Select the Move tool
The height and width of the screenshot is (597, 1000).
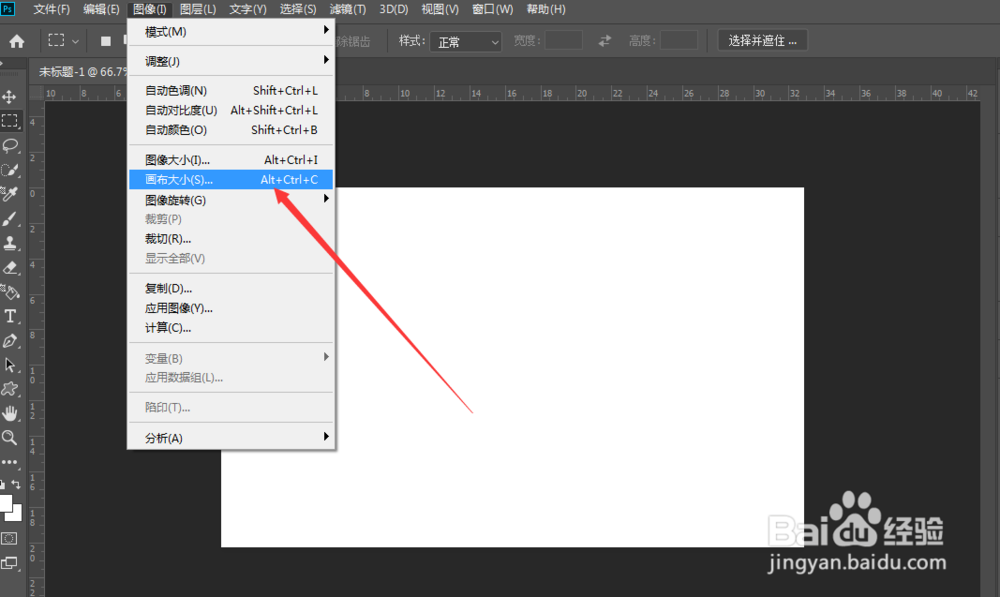click(10, 97)
